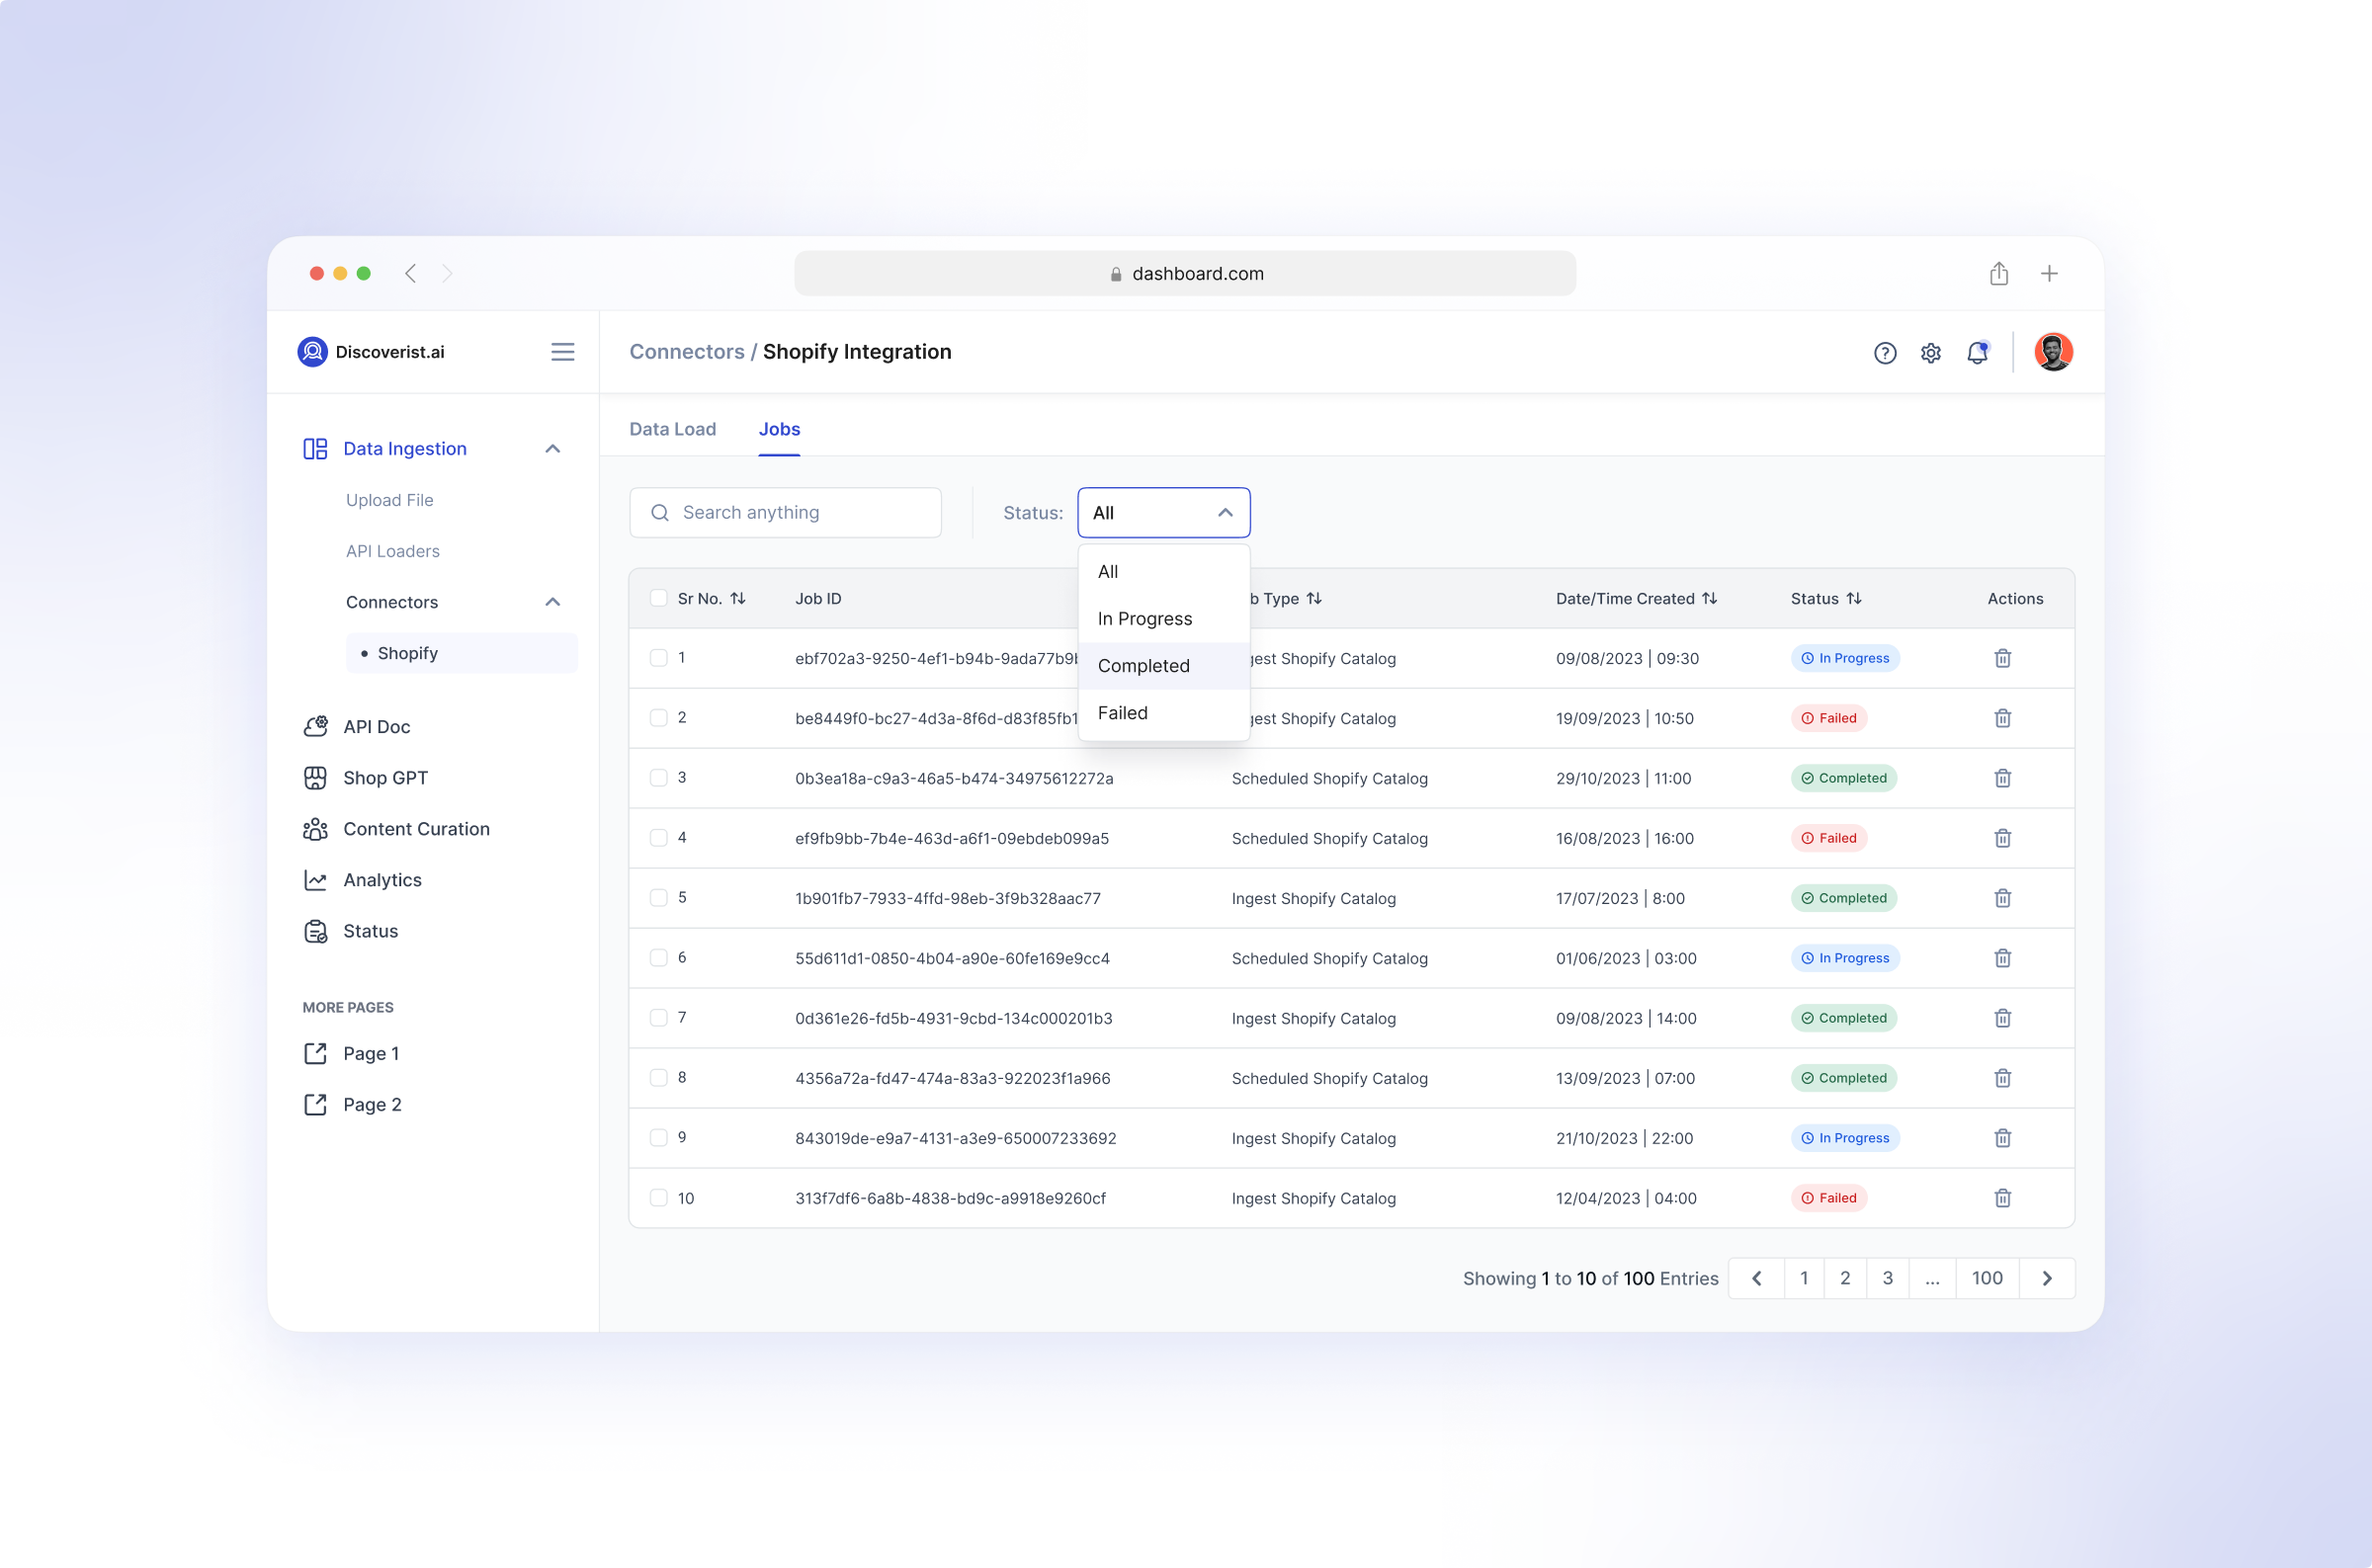The height and width of the screenshot is (1568, 2372).
Task: Check notifications using the bell icon
Action: click(x=1977, y=353)
